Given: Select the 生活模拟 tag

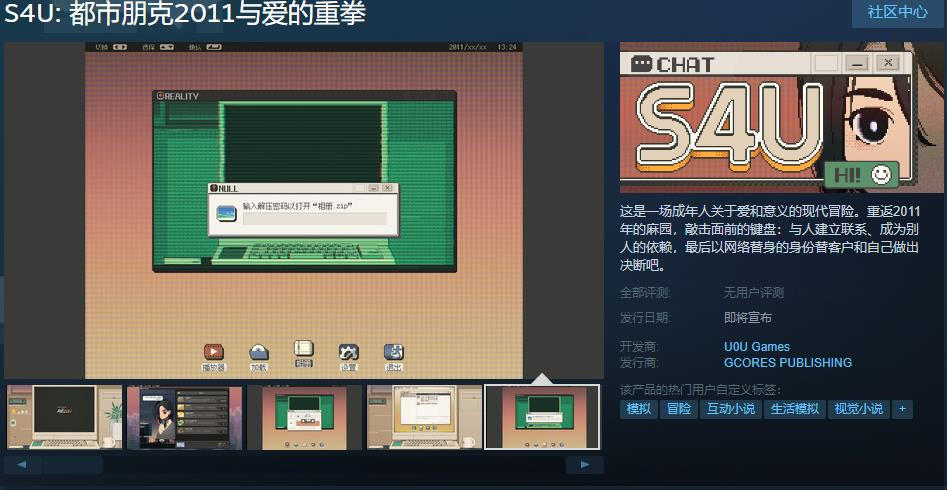Looking at the screenshot, I should pyautogui.click(x=795, y=409).
